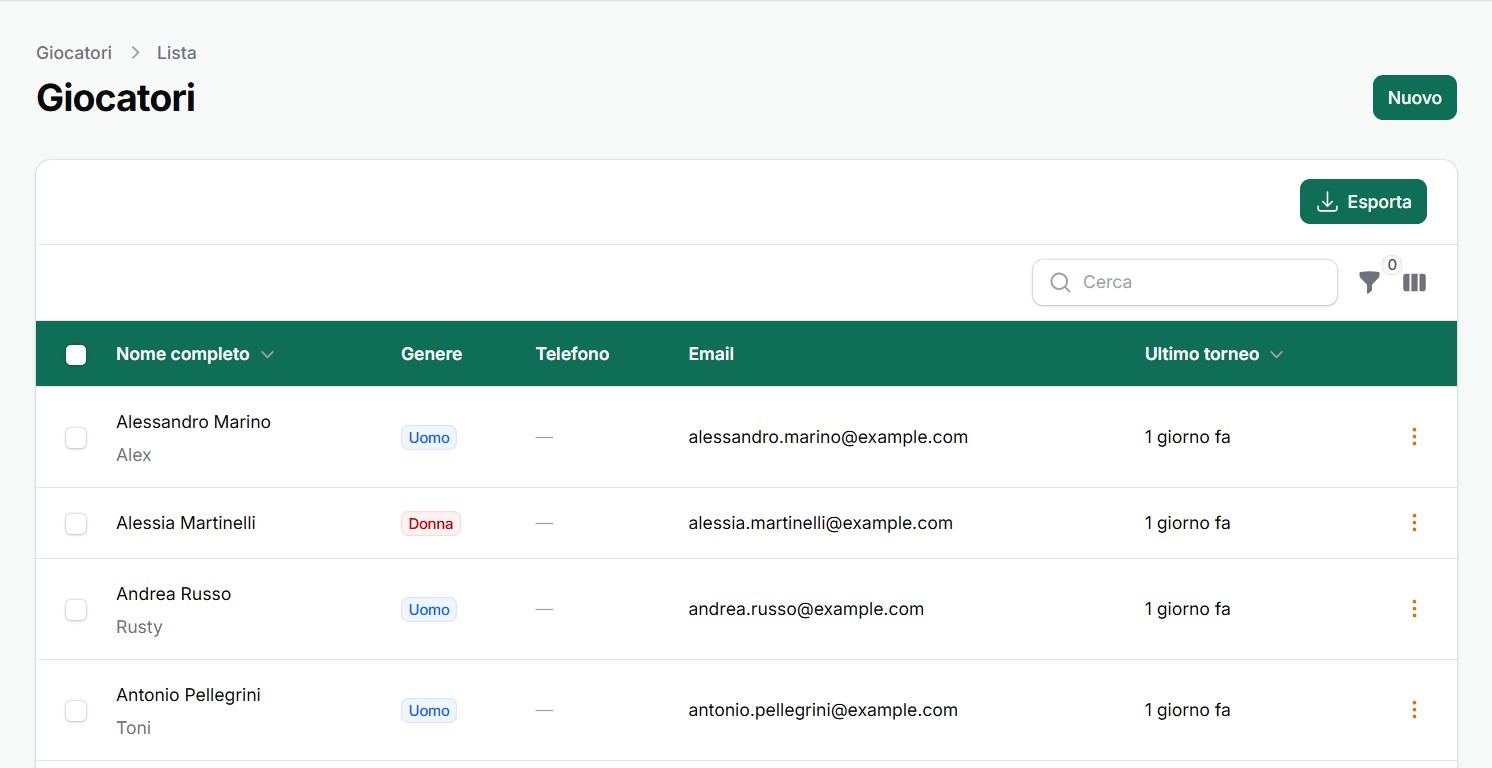Image resolution: width=1492 pixels, height=768 pixels.
Task: Click antonio.pellegrini@example.com email
Action: (x=823, y=710)
